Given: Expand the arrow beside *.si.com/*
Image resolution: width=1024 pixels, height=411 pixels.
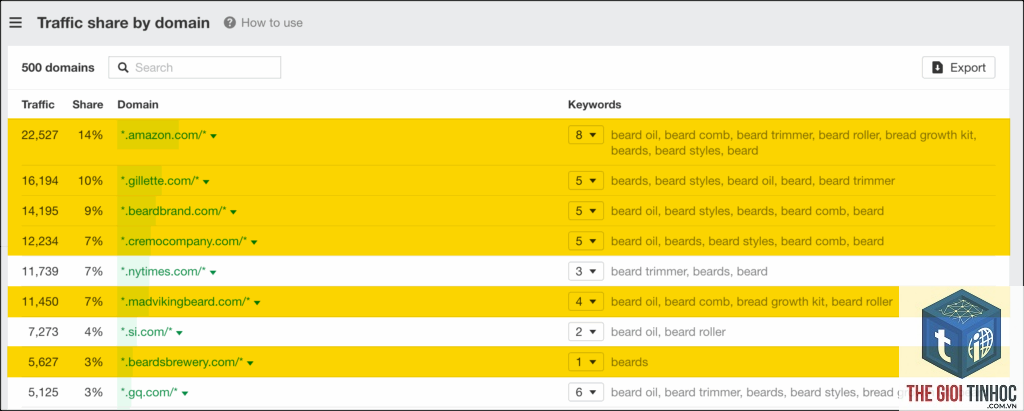Looking at the screenshot, I should (180, 333).
